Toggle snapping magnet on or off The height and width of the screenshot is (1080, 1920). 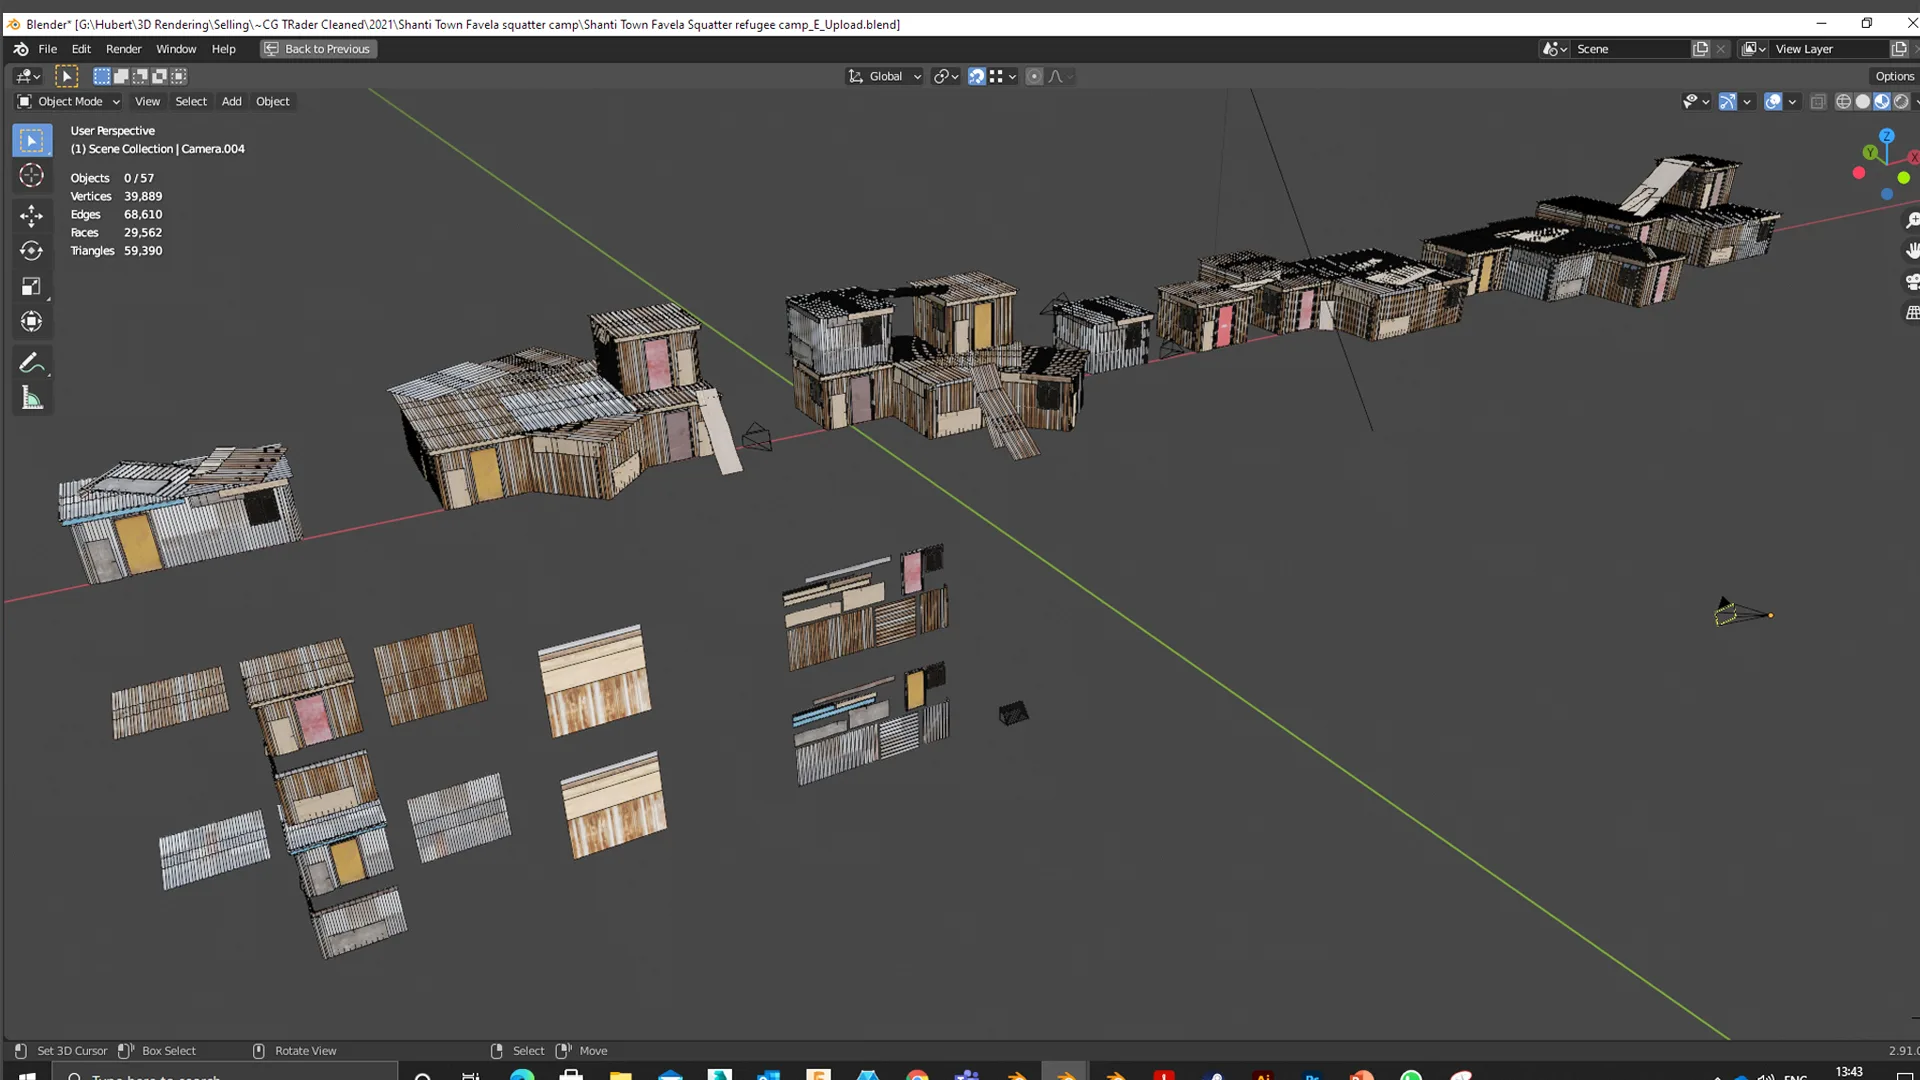click(977, 76)
